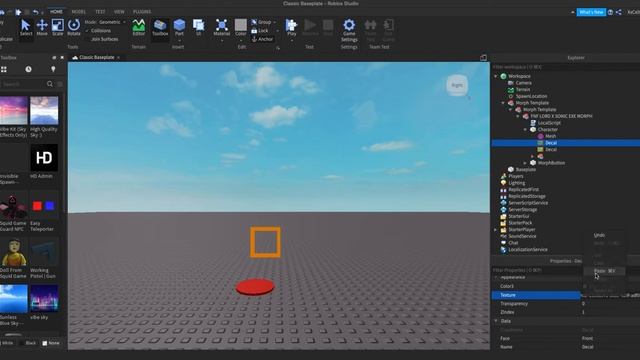Screen dimensions: 640x360
Task: Choose the Select tool in ribbon
Action: (x=26, y=27)
